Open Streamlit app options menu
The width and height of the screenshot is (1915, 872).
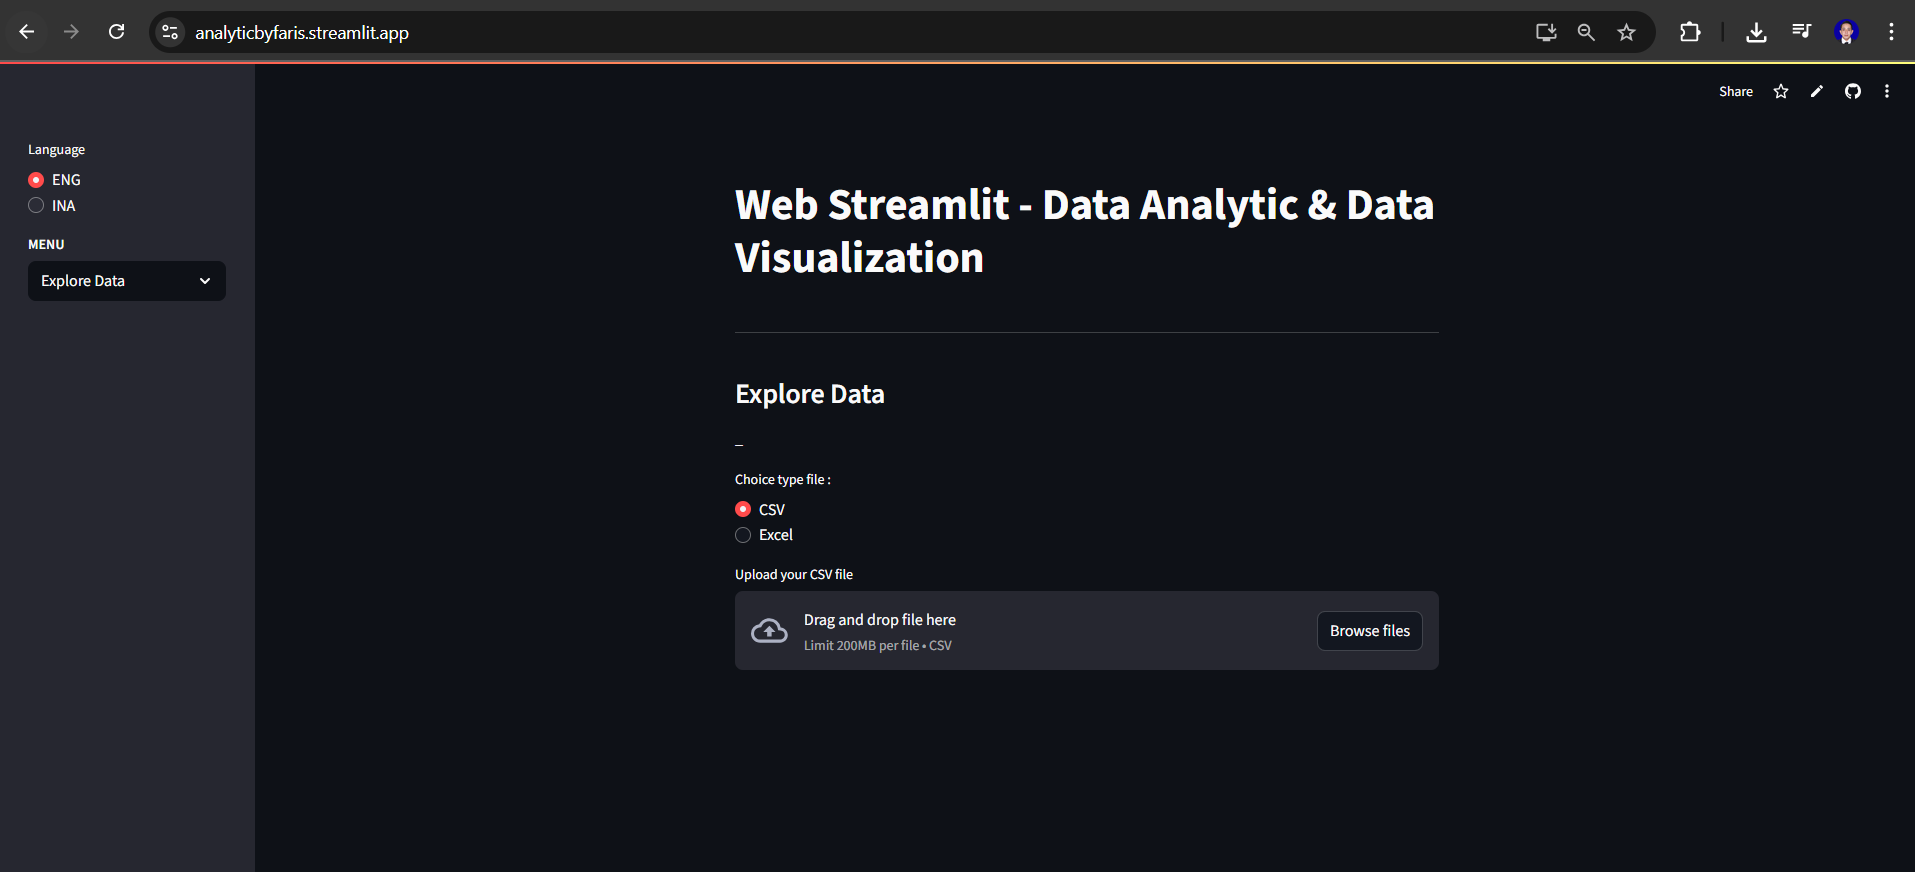pyautogui.click(x=1887, y=91)
